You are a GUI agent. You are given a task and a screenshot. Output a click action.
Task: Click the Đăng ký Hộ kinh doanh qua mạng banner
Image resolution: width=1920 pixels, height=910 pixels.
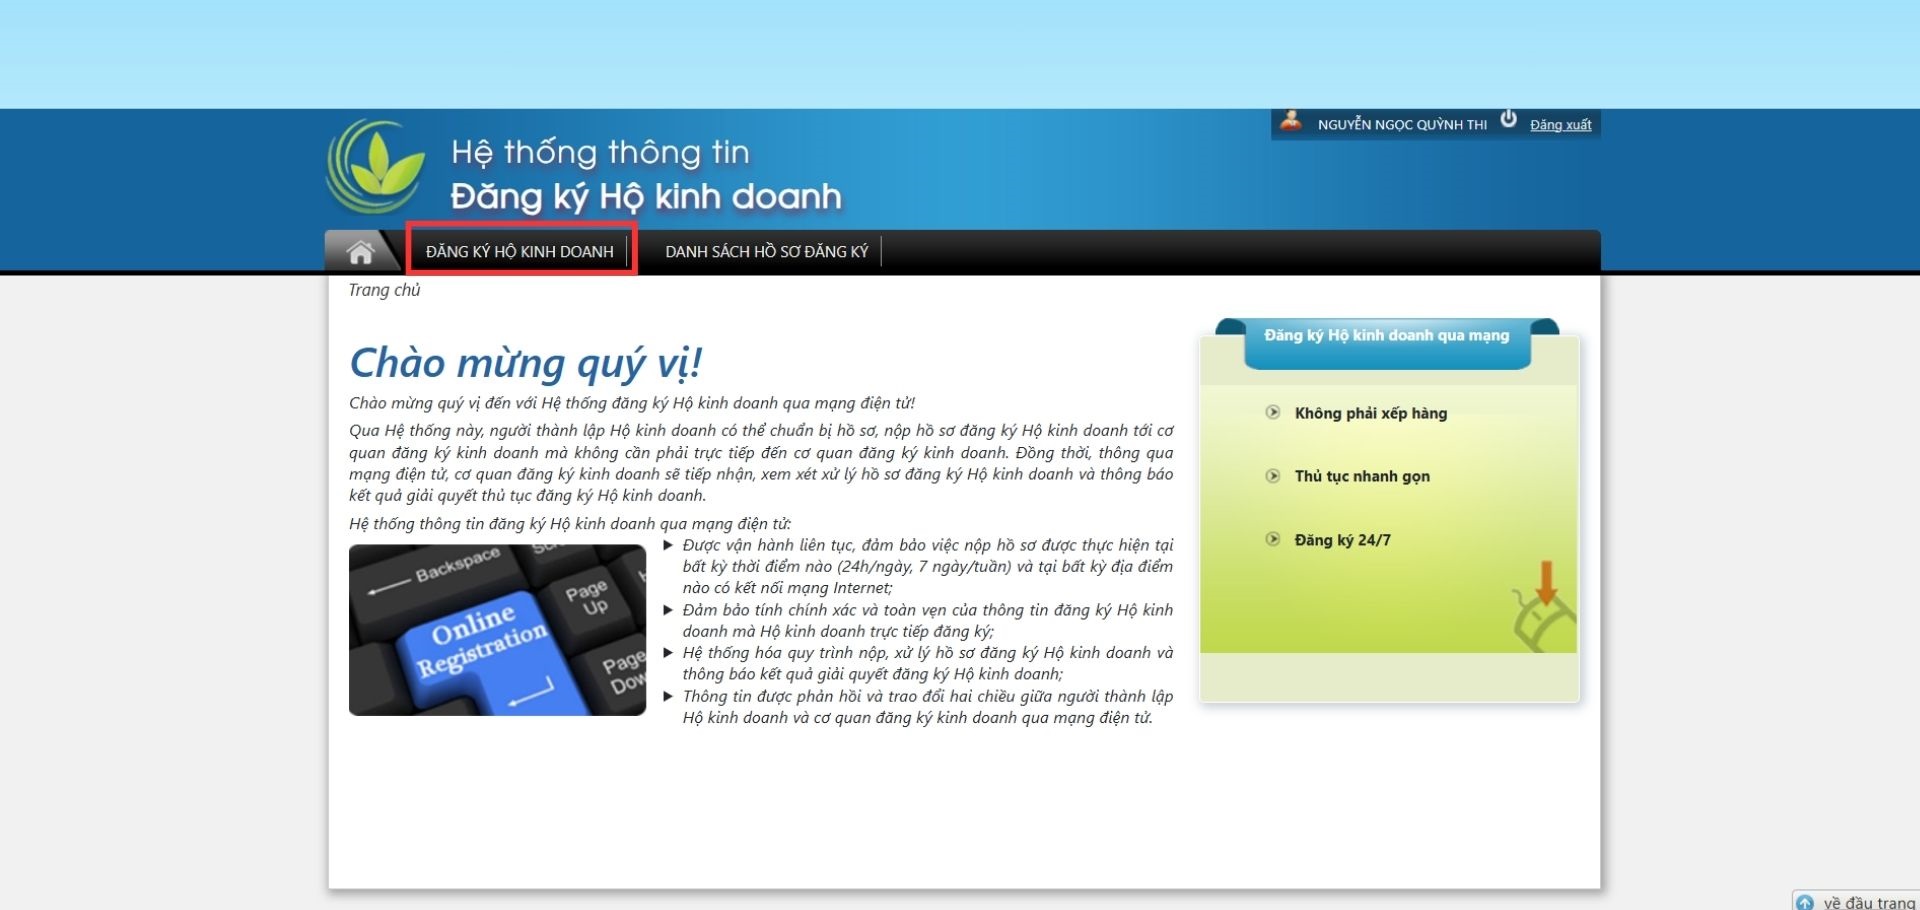tap(1386, 336)
